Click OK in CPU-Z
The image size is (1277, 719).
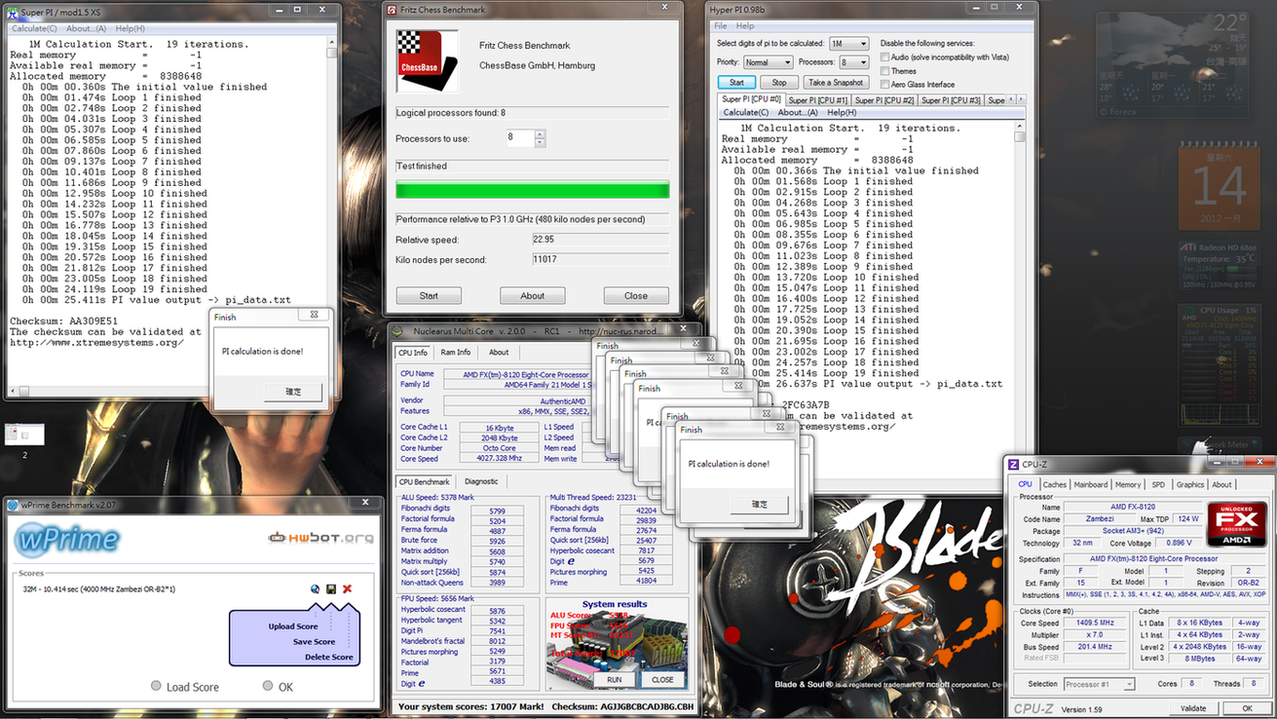tap(1246, 708)
